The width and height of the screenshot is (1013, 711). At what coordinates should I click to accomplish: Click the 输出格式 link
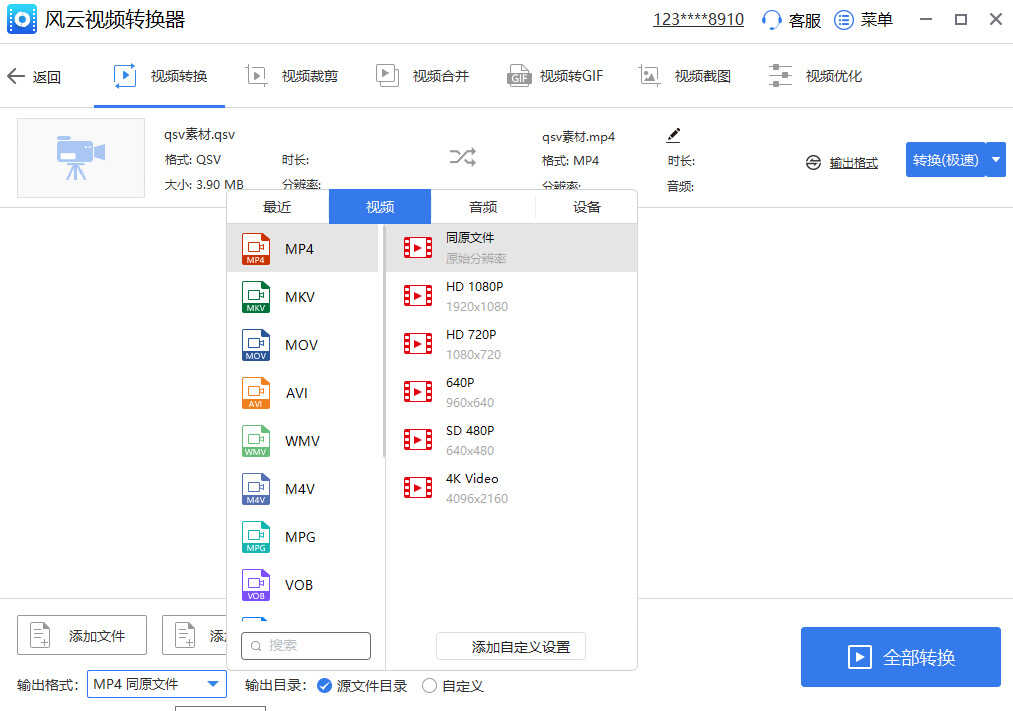pos(853,163)
